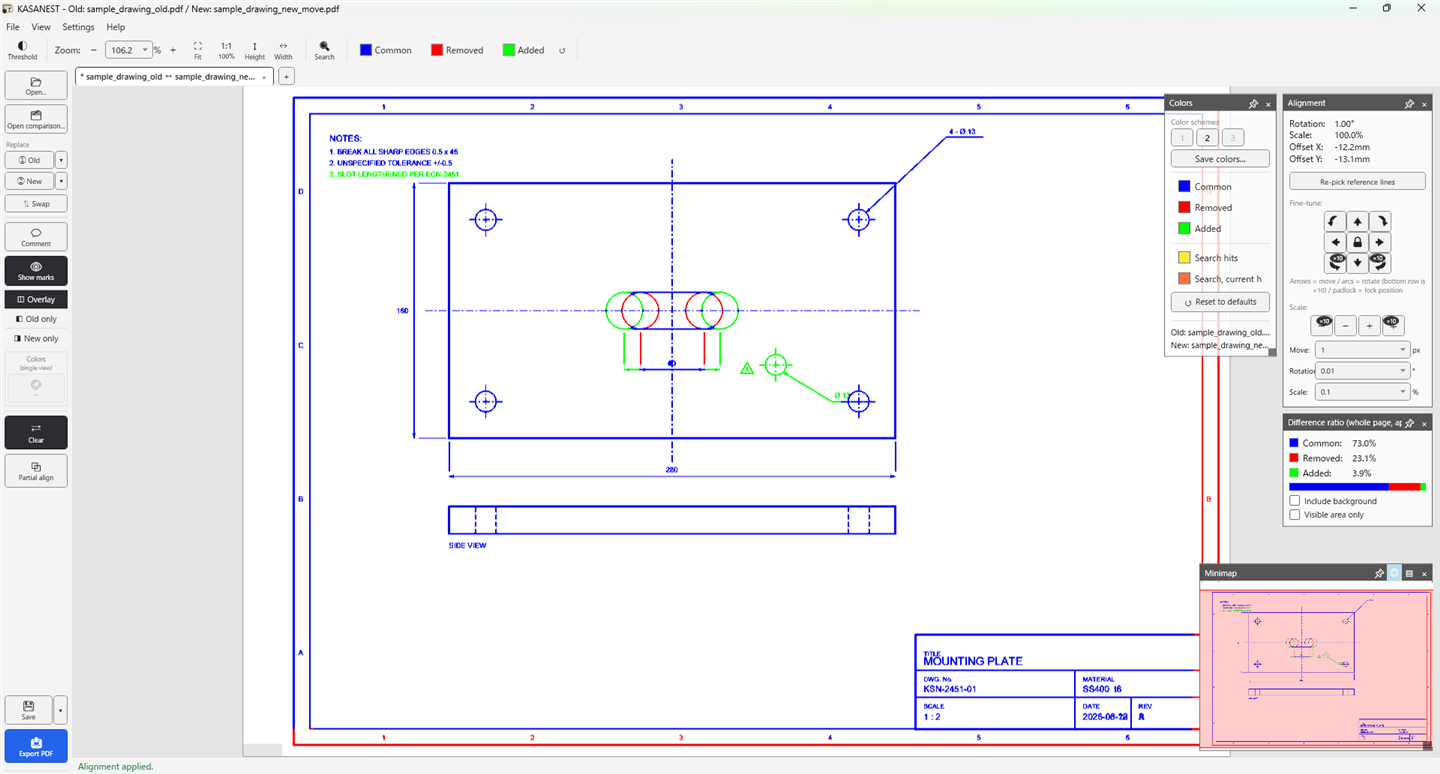
Task: Rotate counter-clockwise with the top-left arc arrow
Action: click(1336, 221)
